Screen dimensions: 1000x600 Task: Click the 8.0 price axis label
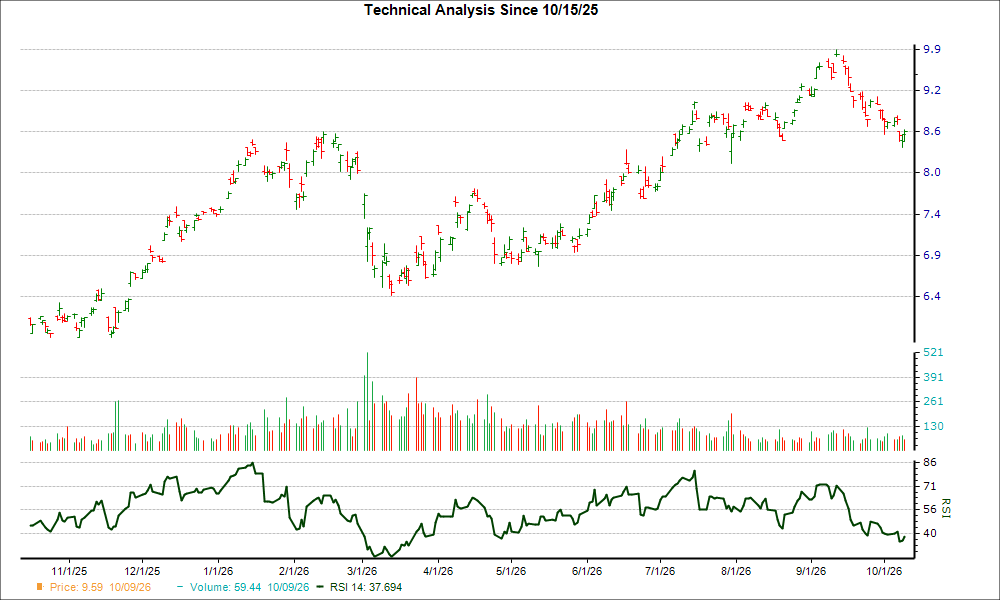click(x=932, y=172)
